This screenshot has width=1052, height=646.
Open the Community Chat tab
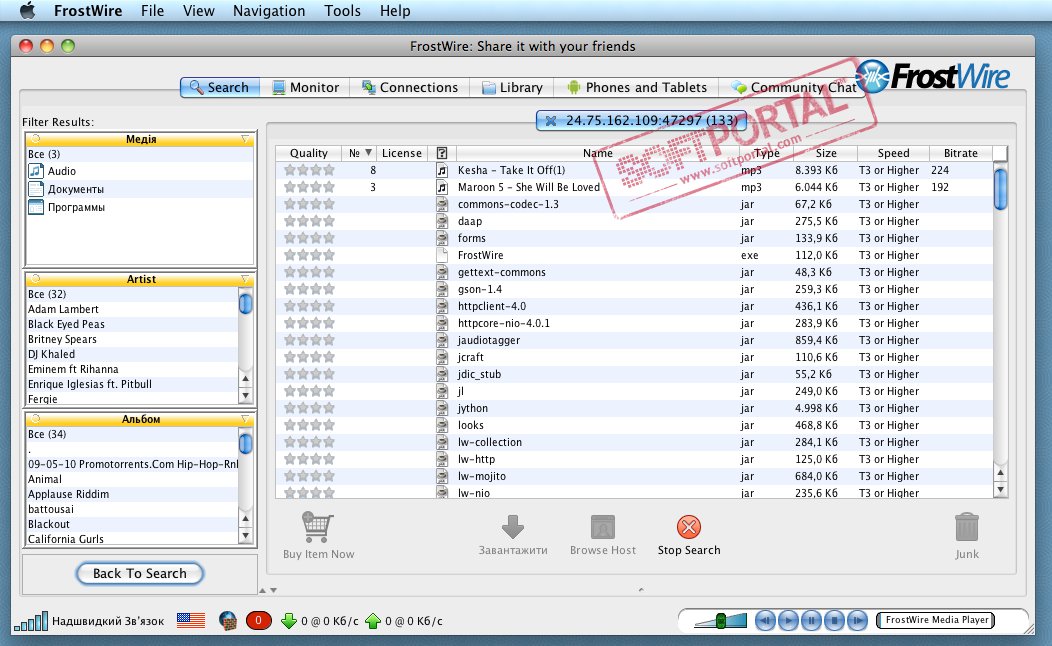(x=793, y=87)
